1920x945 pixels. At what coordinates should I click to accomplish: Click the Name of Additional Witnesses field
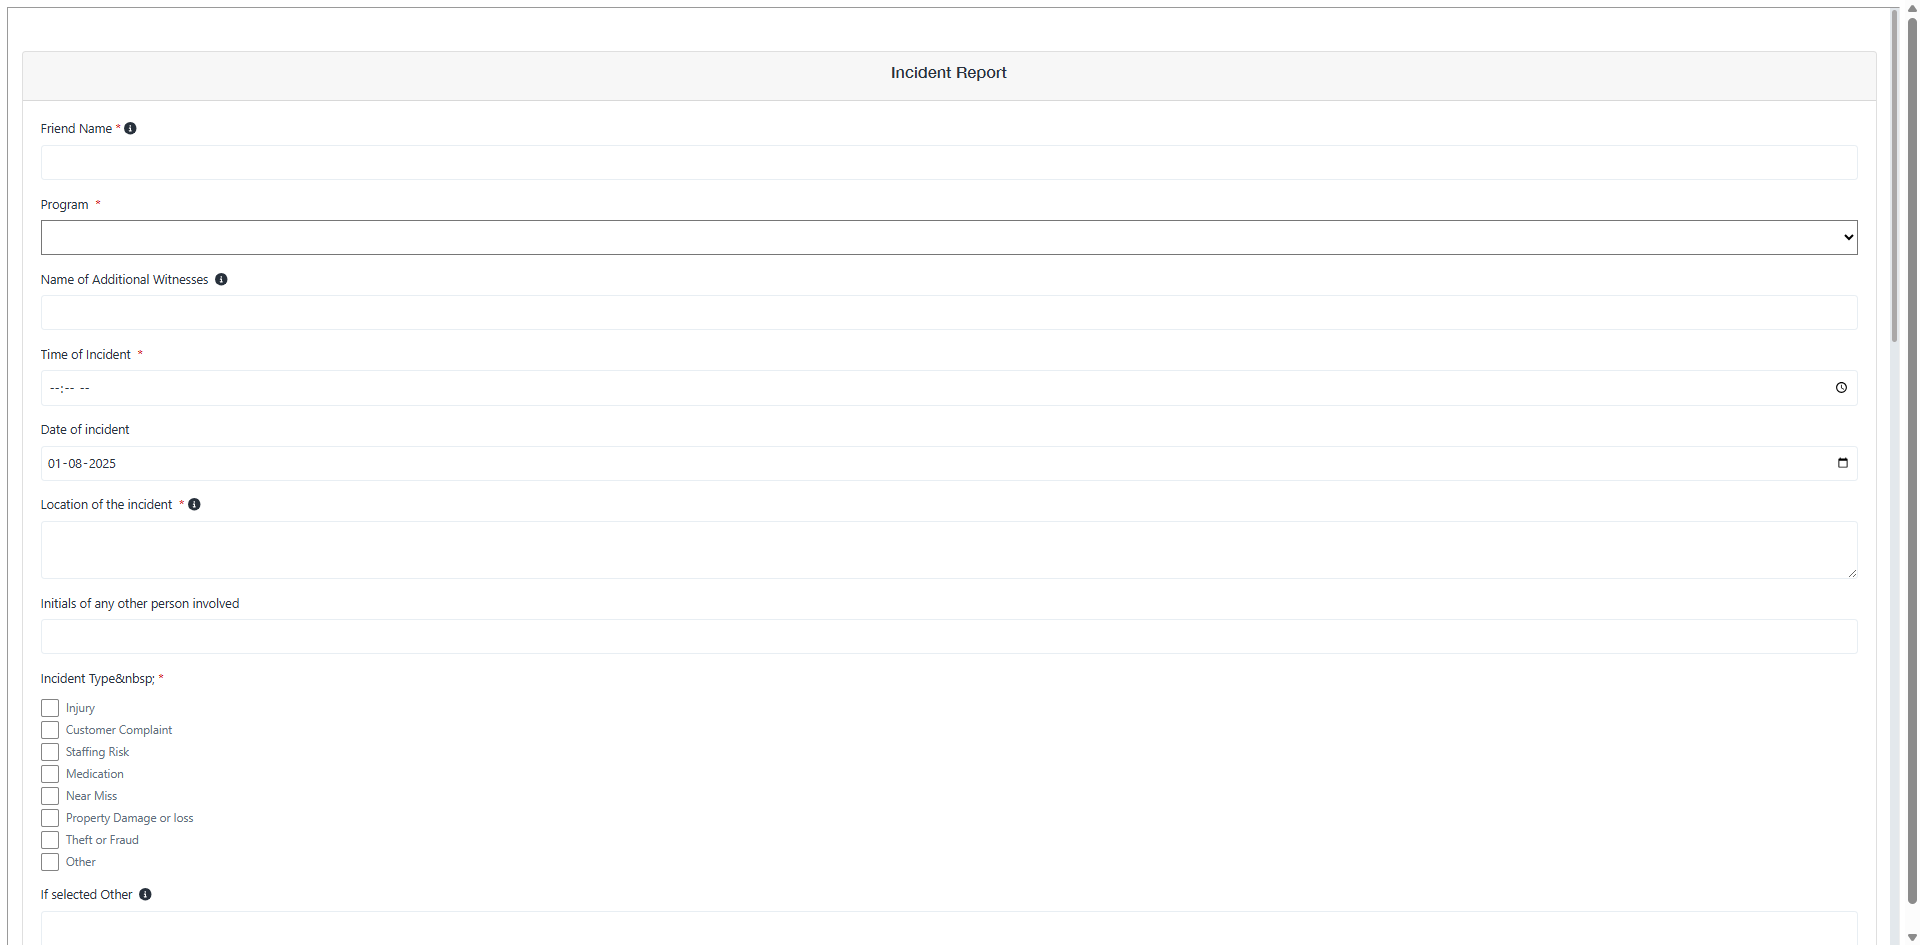point(948,313)
